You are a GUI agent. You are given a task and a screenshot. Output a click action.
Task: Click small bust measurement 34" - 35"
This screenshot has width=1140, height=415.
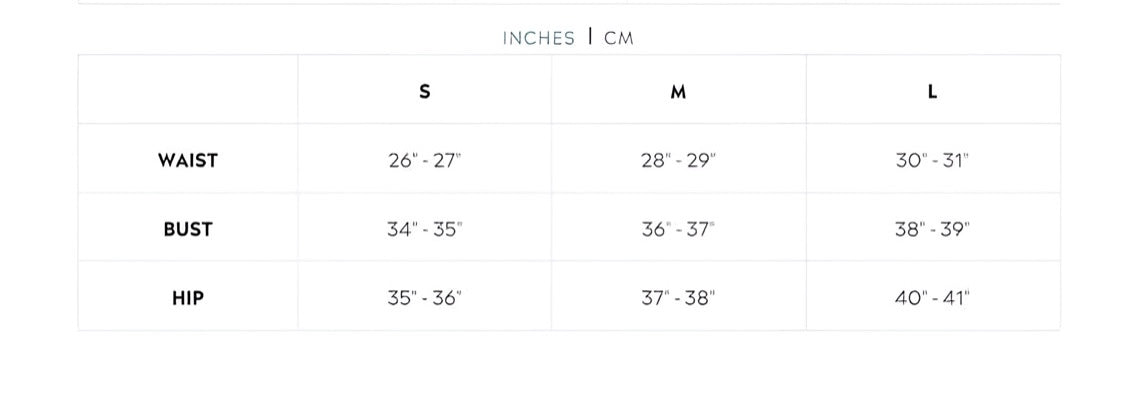[x=425, y=229]
